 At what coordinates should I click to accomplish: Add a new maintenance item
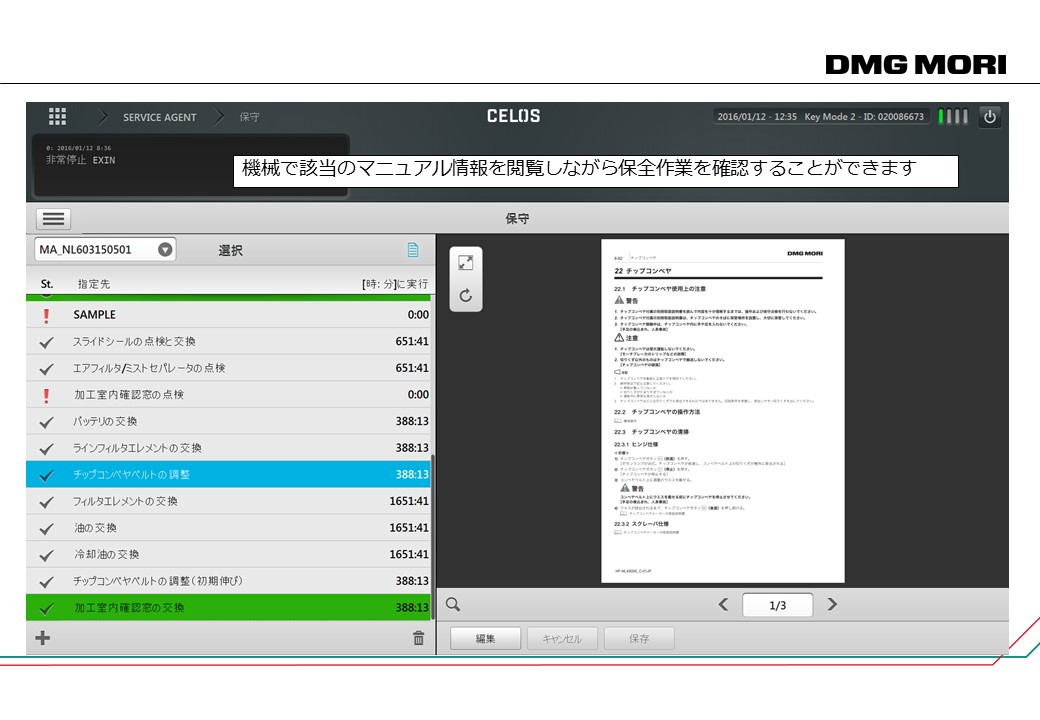(42, 638)
